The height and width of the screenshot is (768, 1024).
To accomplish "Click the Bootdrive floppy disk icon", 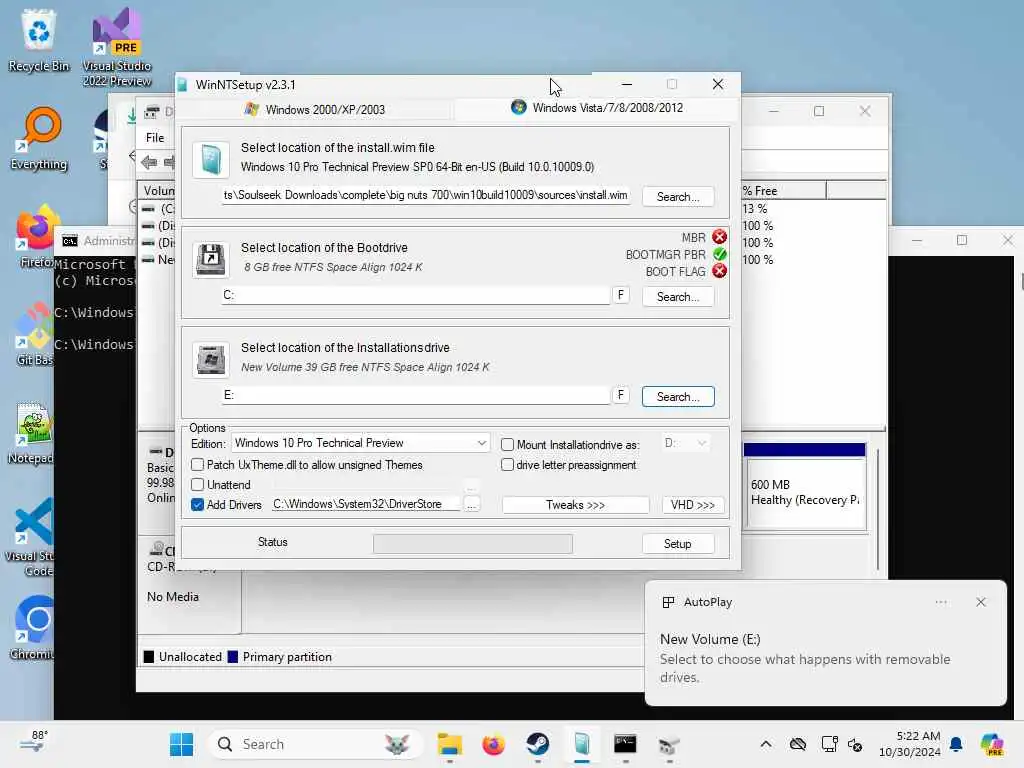I will 211,259.
